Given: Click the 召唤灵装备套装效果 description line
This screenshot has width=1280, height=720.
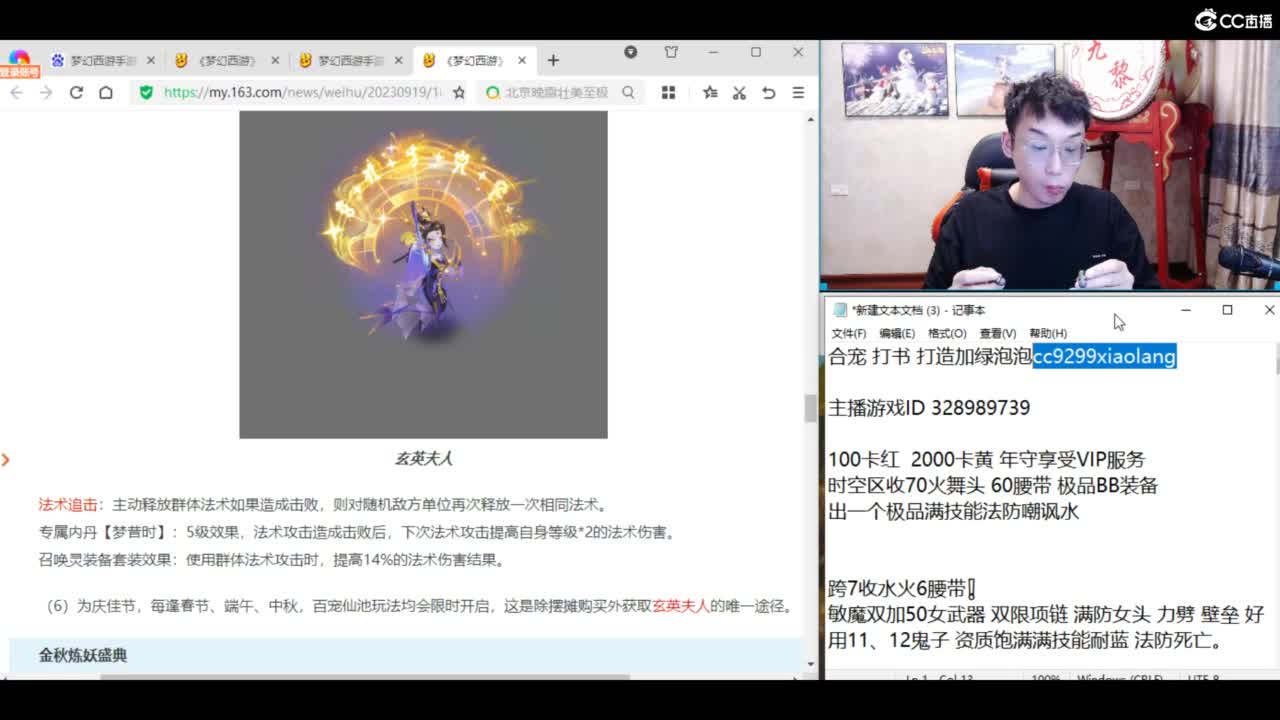Looking at the screenshot, I should click(x=271, y=560).
